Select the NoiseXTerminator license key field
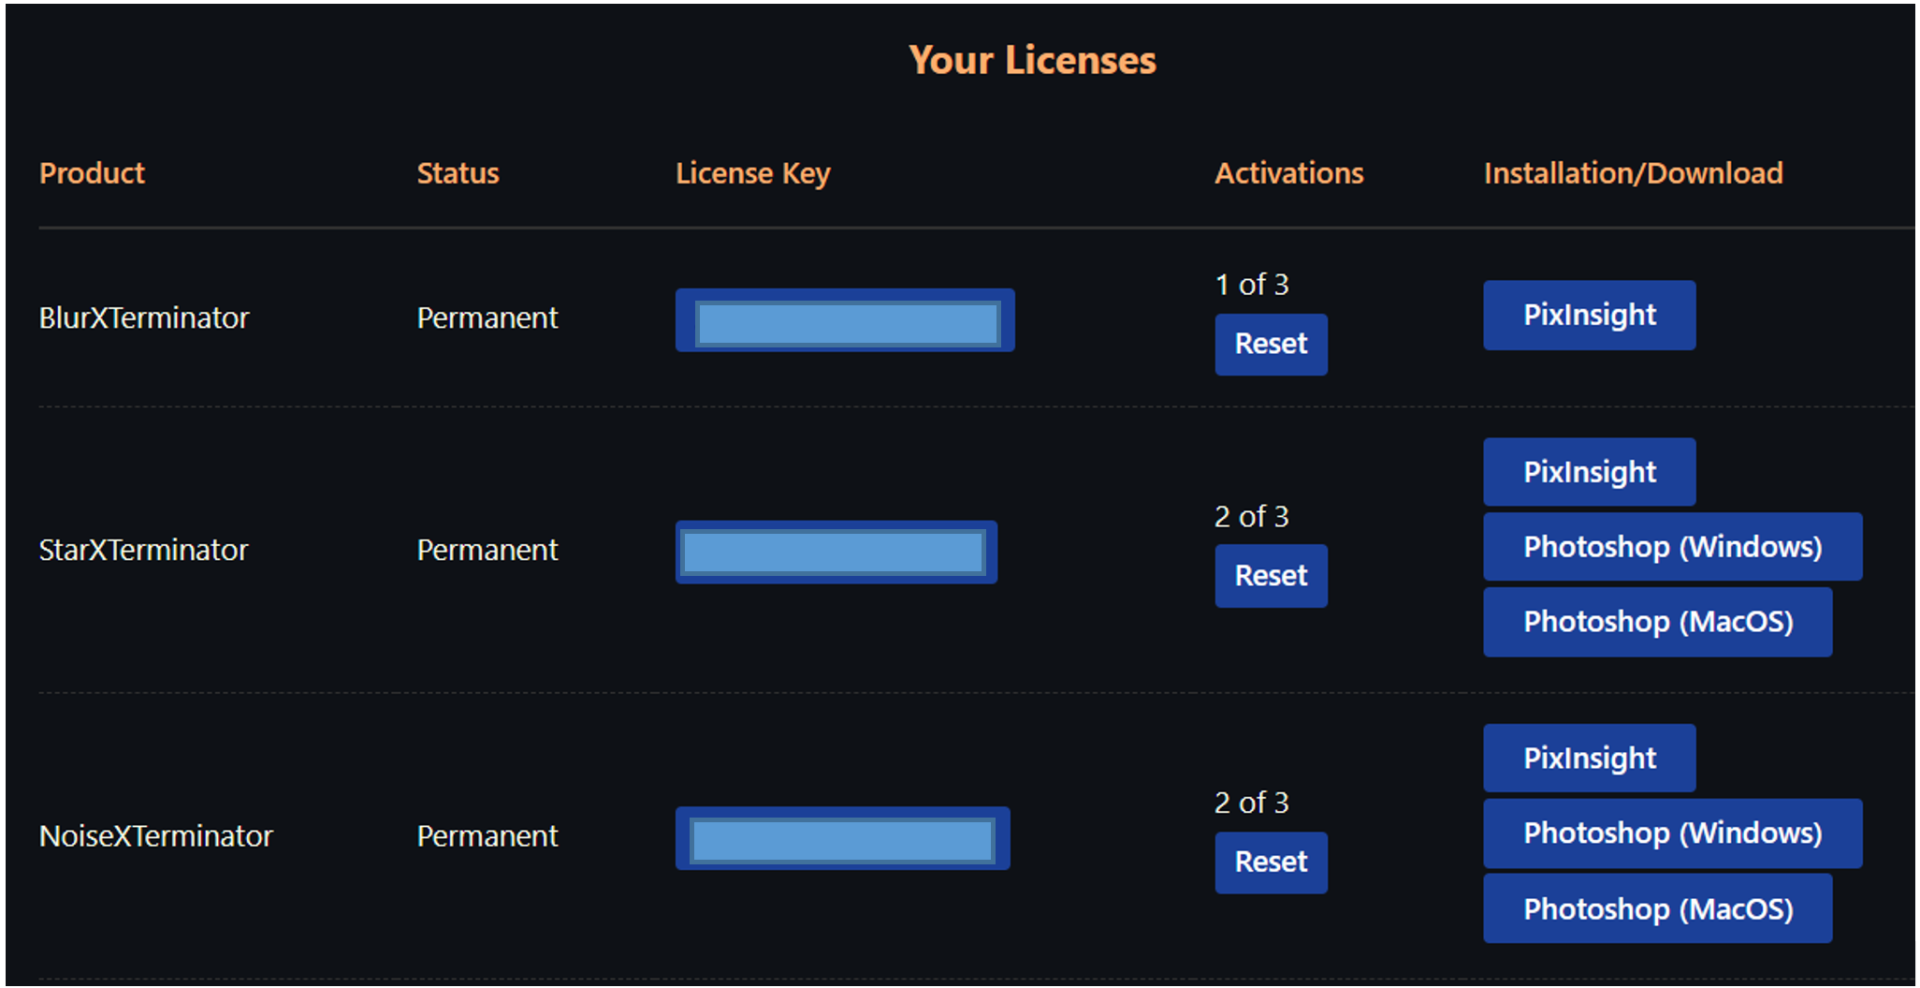 click(842, 838)
